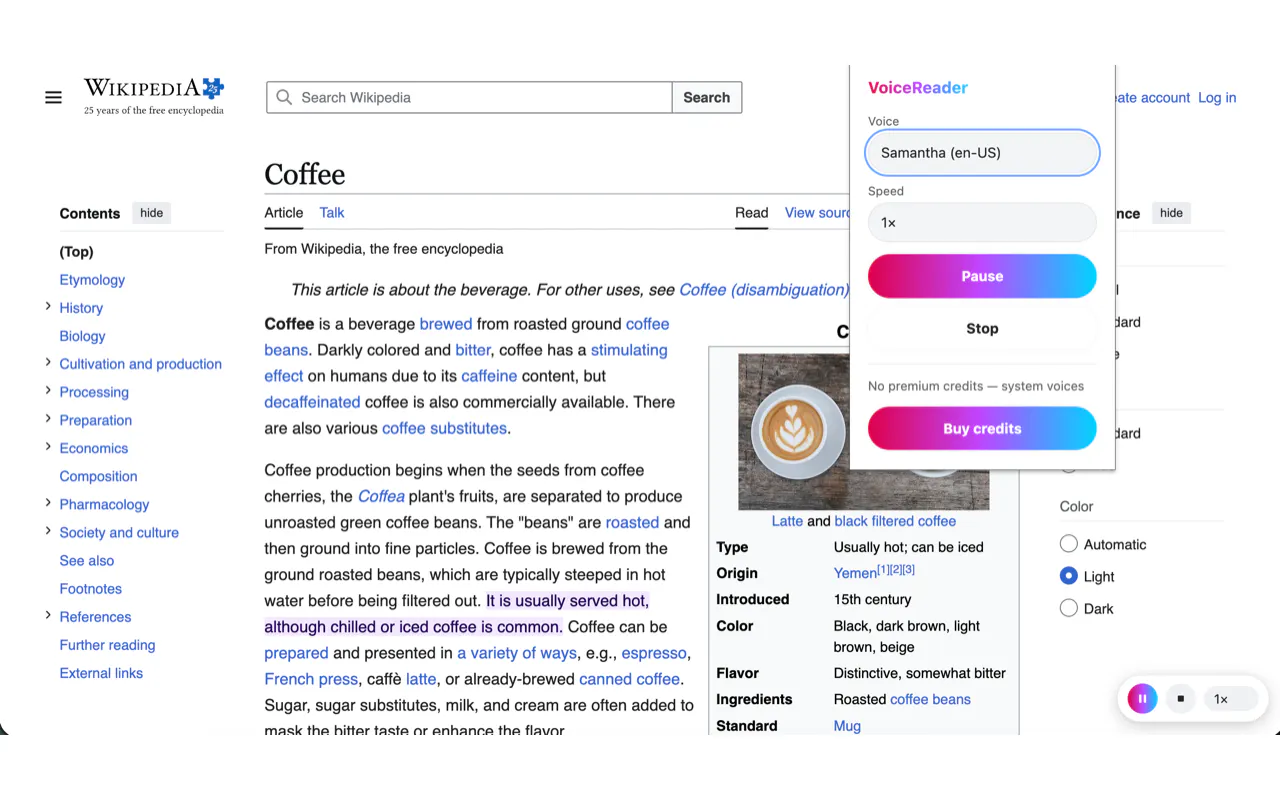Expand Society and culture in Contents
Image resolution: width=1280 pixels, height=800 pixels.
pyautogui.click(x=48, y=531)
